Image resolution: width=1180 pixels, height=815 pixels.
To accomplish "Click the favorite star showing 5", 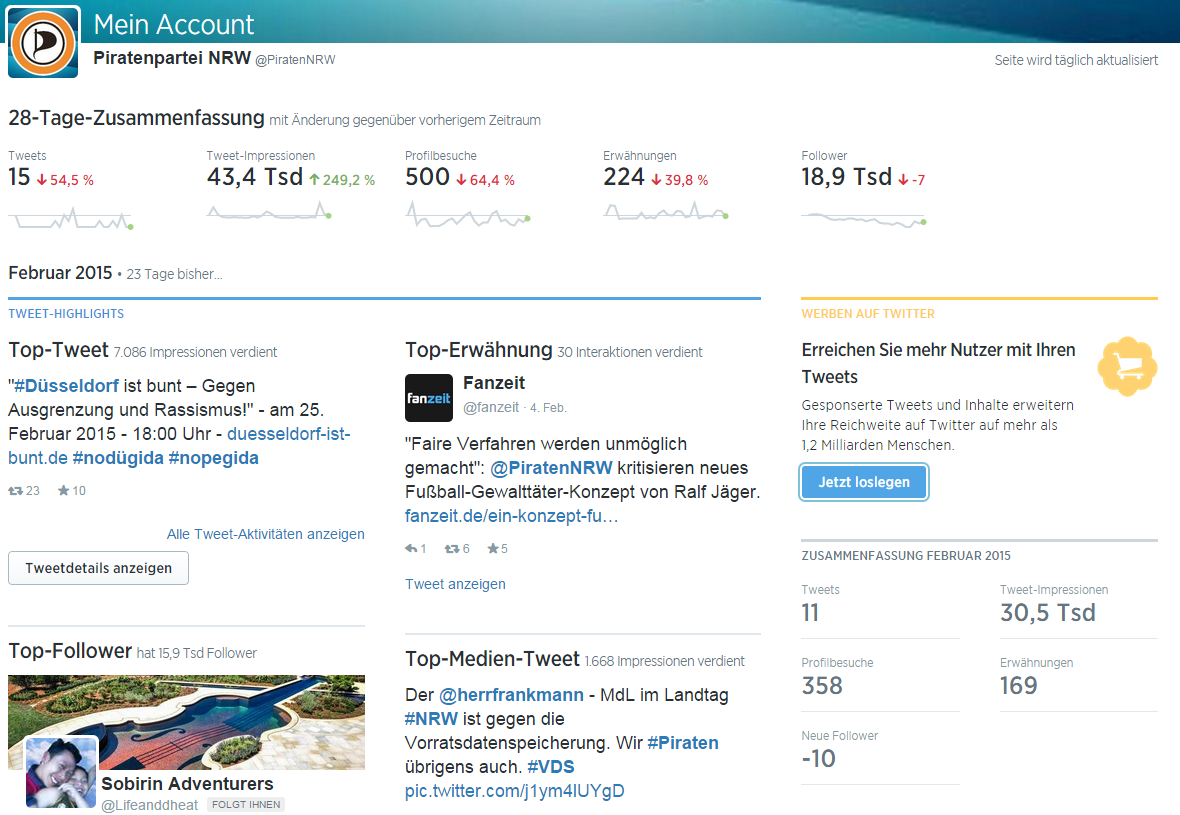I will pyautogui.click(x=493, y=549).
